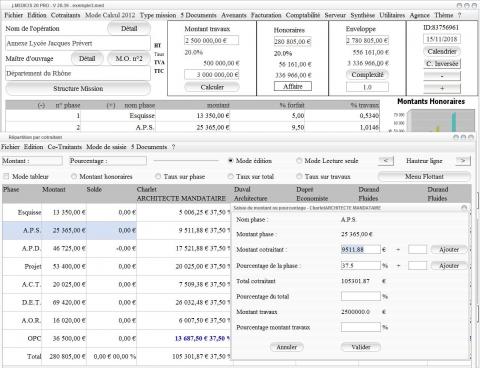Open Mode Calcul 2012 menu
Image resolution: width=480 pixels, height=368 pixels.
click(x=110, y=15)
